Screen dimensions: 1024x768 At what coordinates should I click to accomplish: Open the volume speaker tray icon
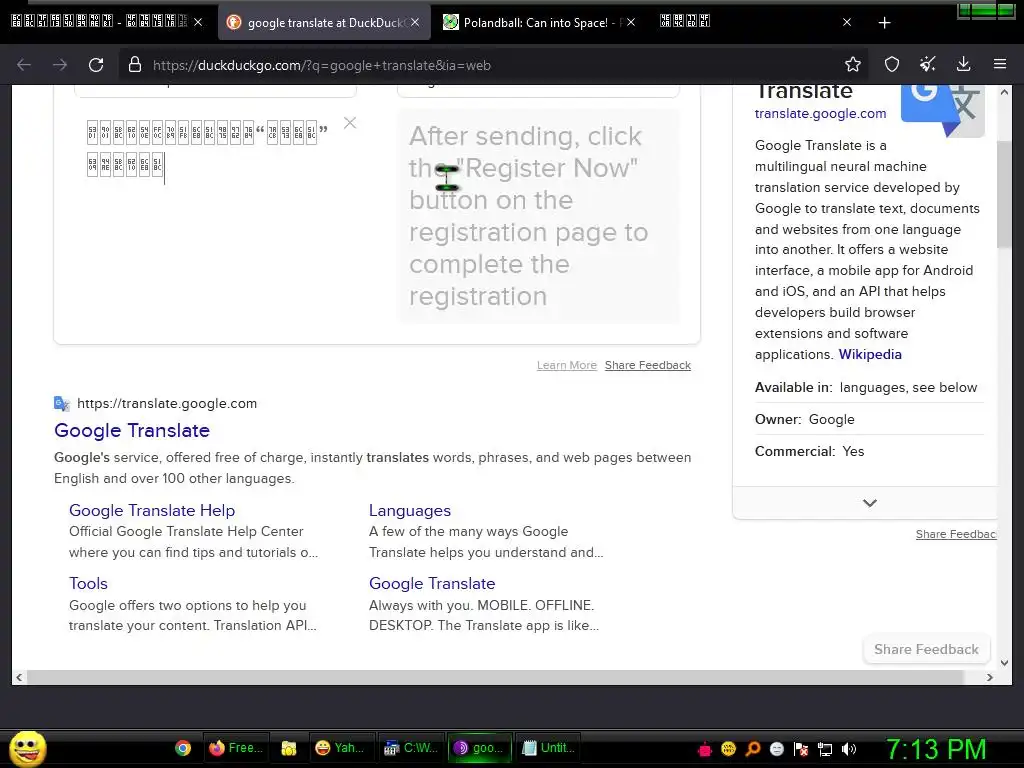[849, 749]
